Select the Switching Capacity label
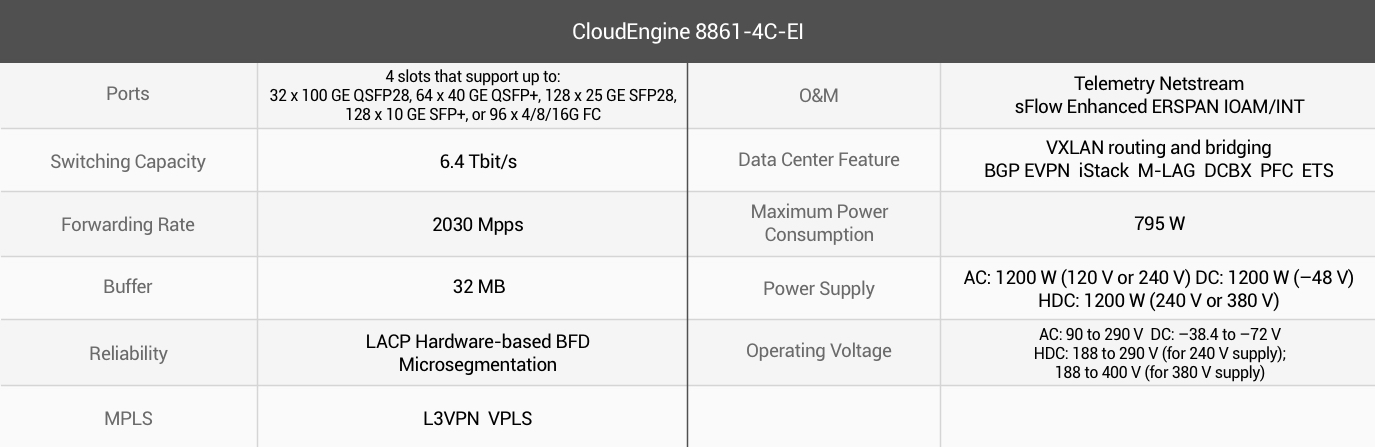 pyautogui.click(x=128, y=161)
